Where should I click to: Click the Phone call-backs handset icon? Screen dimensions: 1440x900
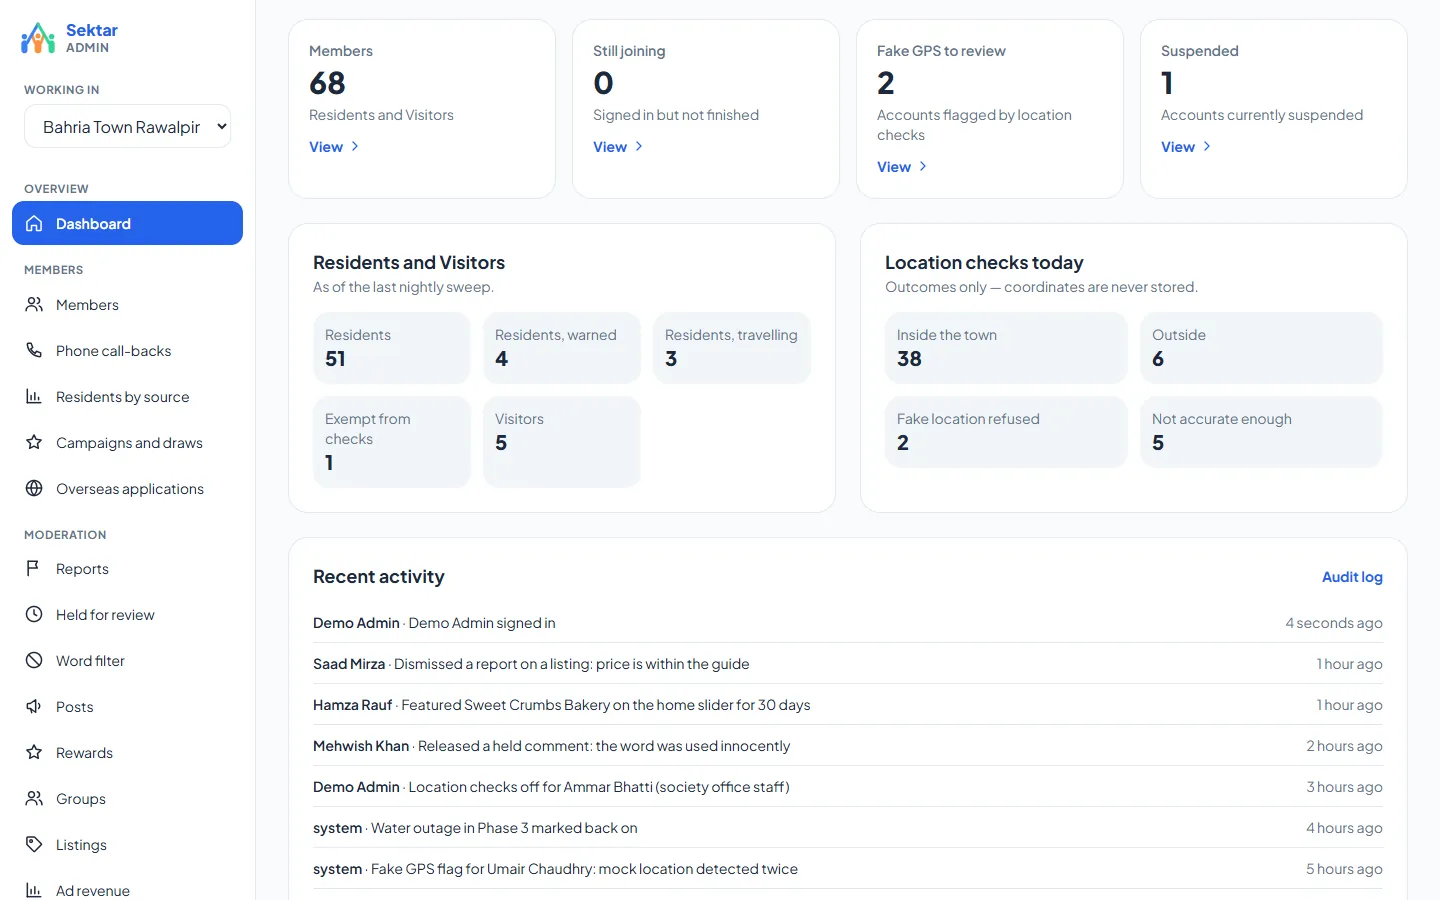(34, 351)
